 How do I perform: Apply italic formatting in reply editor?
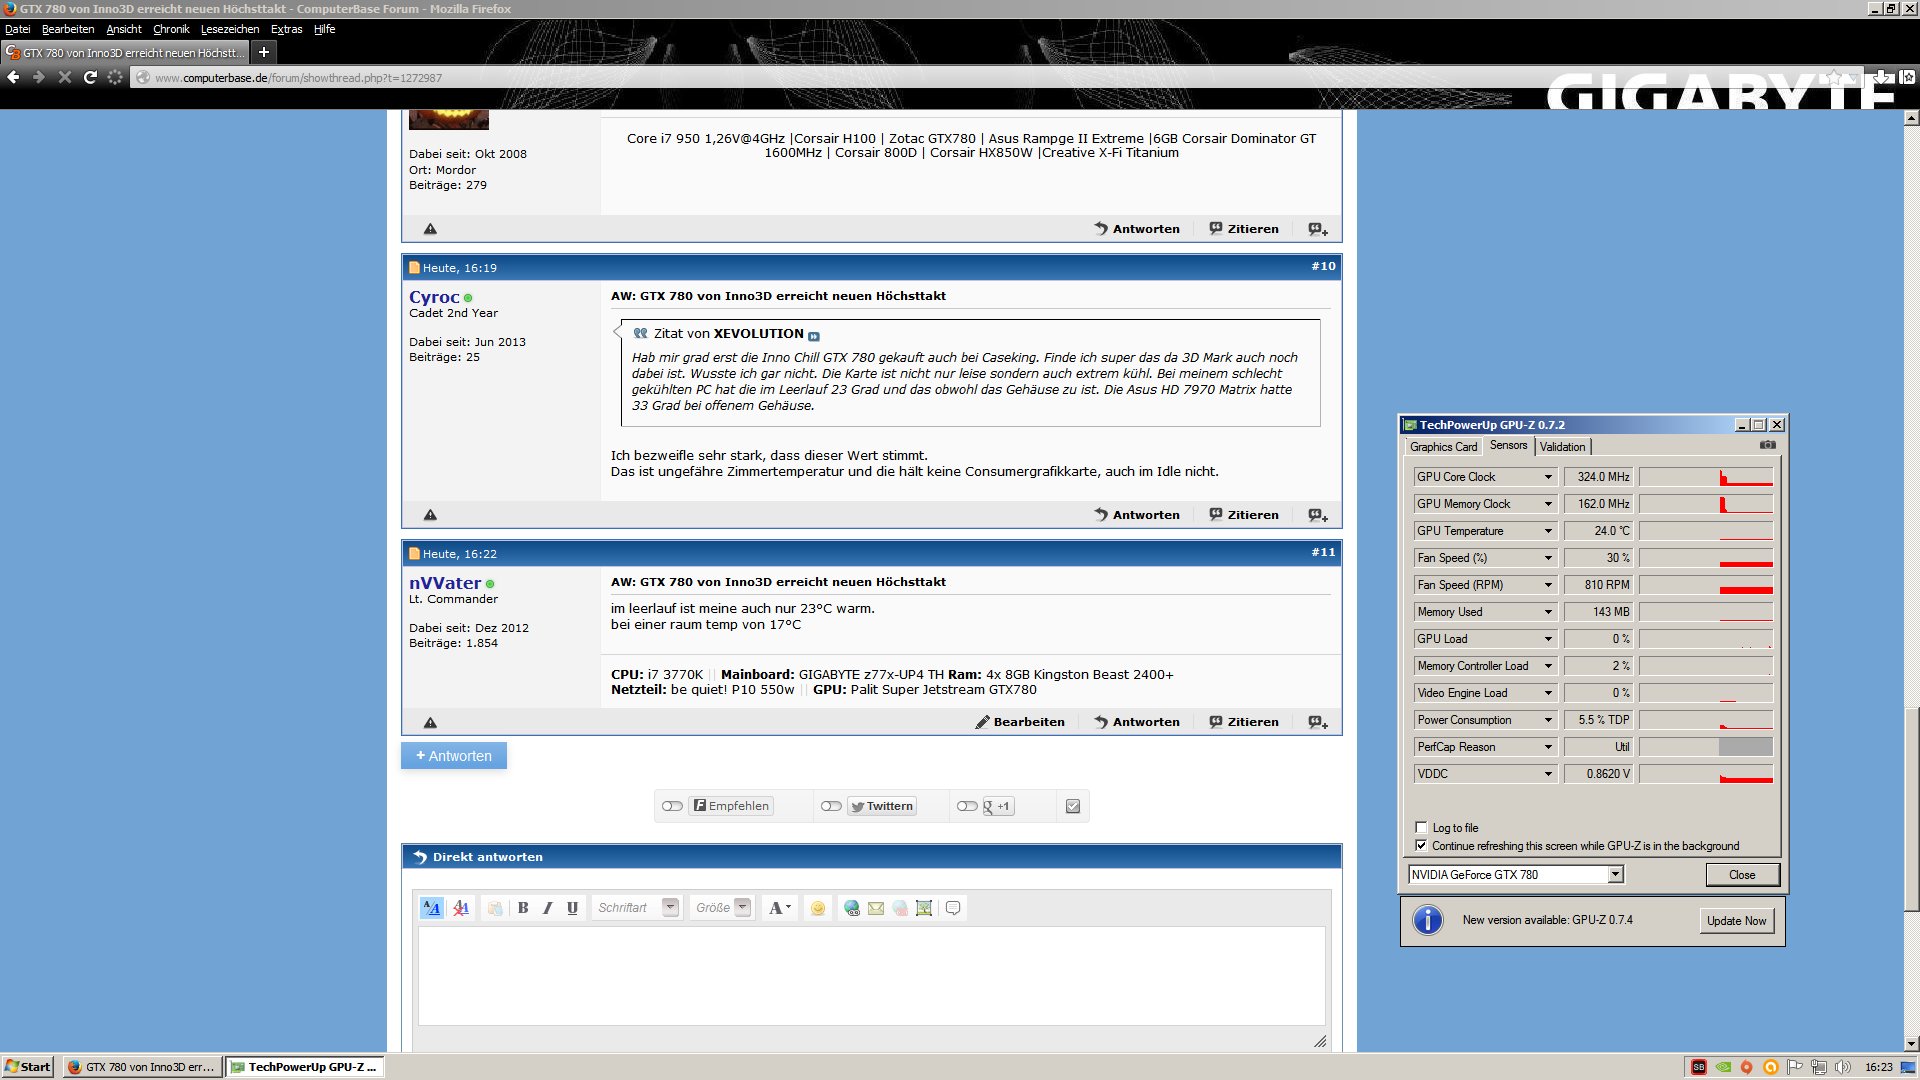[547, 908]
